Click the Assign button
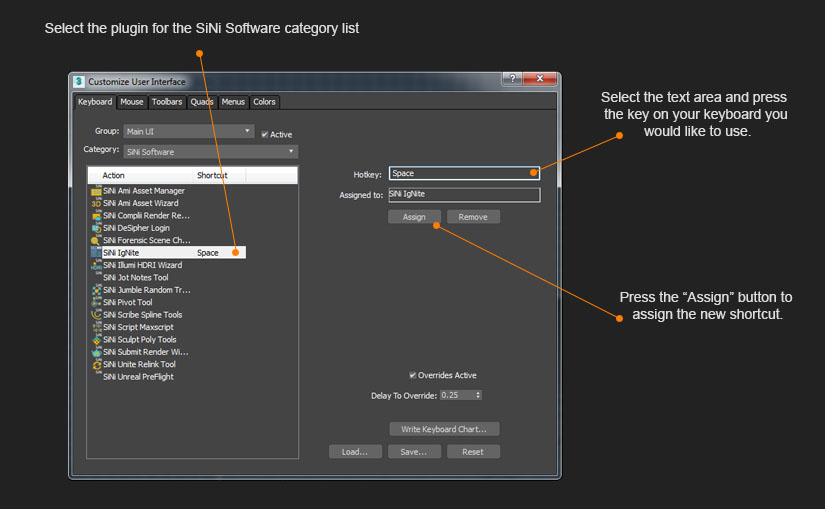This screenshot has height=509, width=825. click(414, 217)
